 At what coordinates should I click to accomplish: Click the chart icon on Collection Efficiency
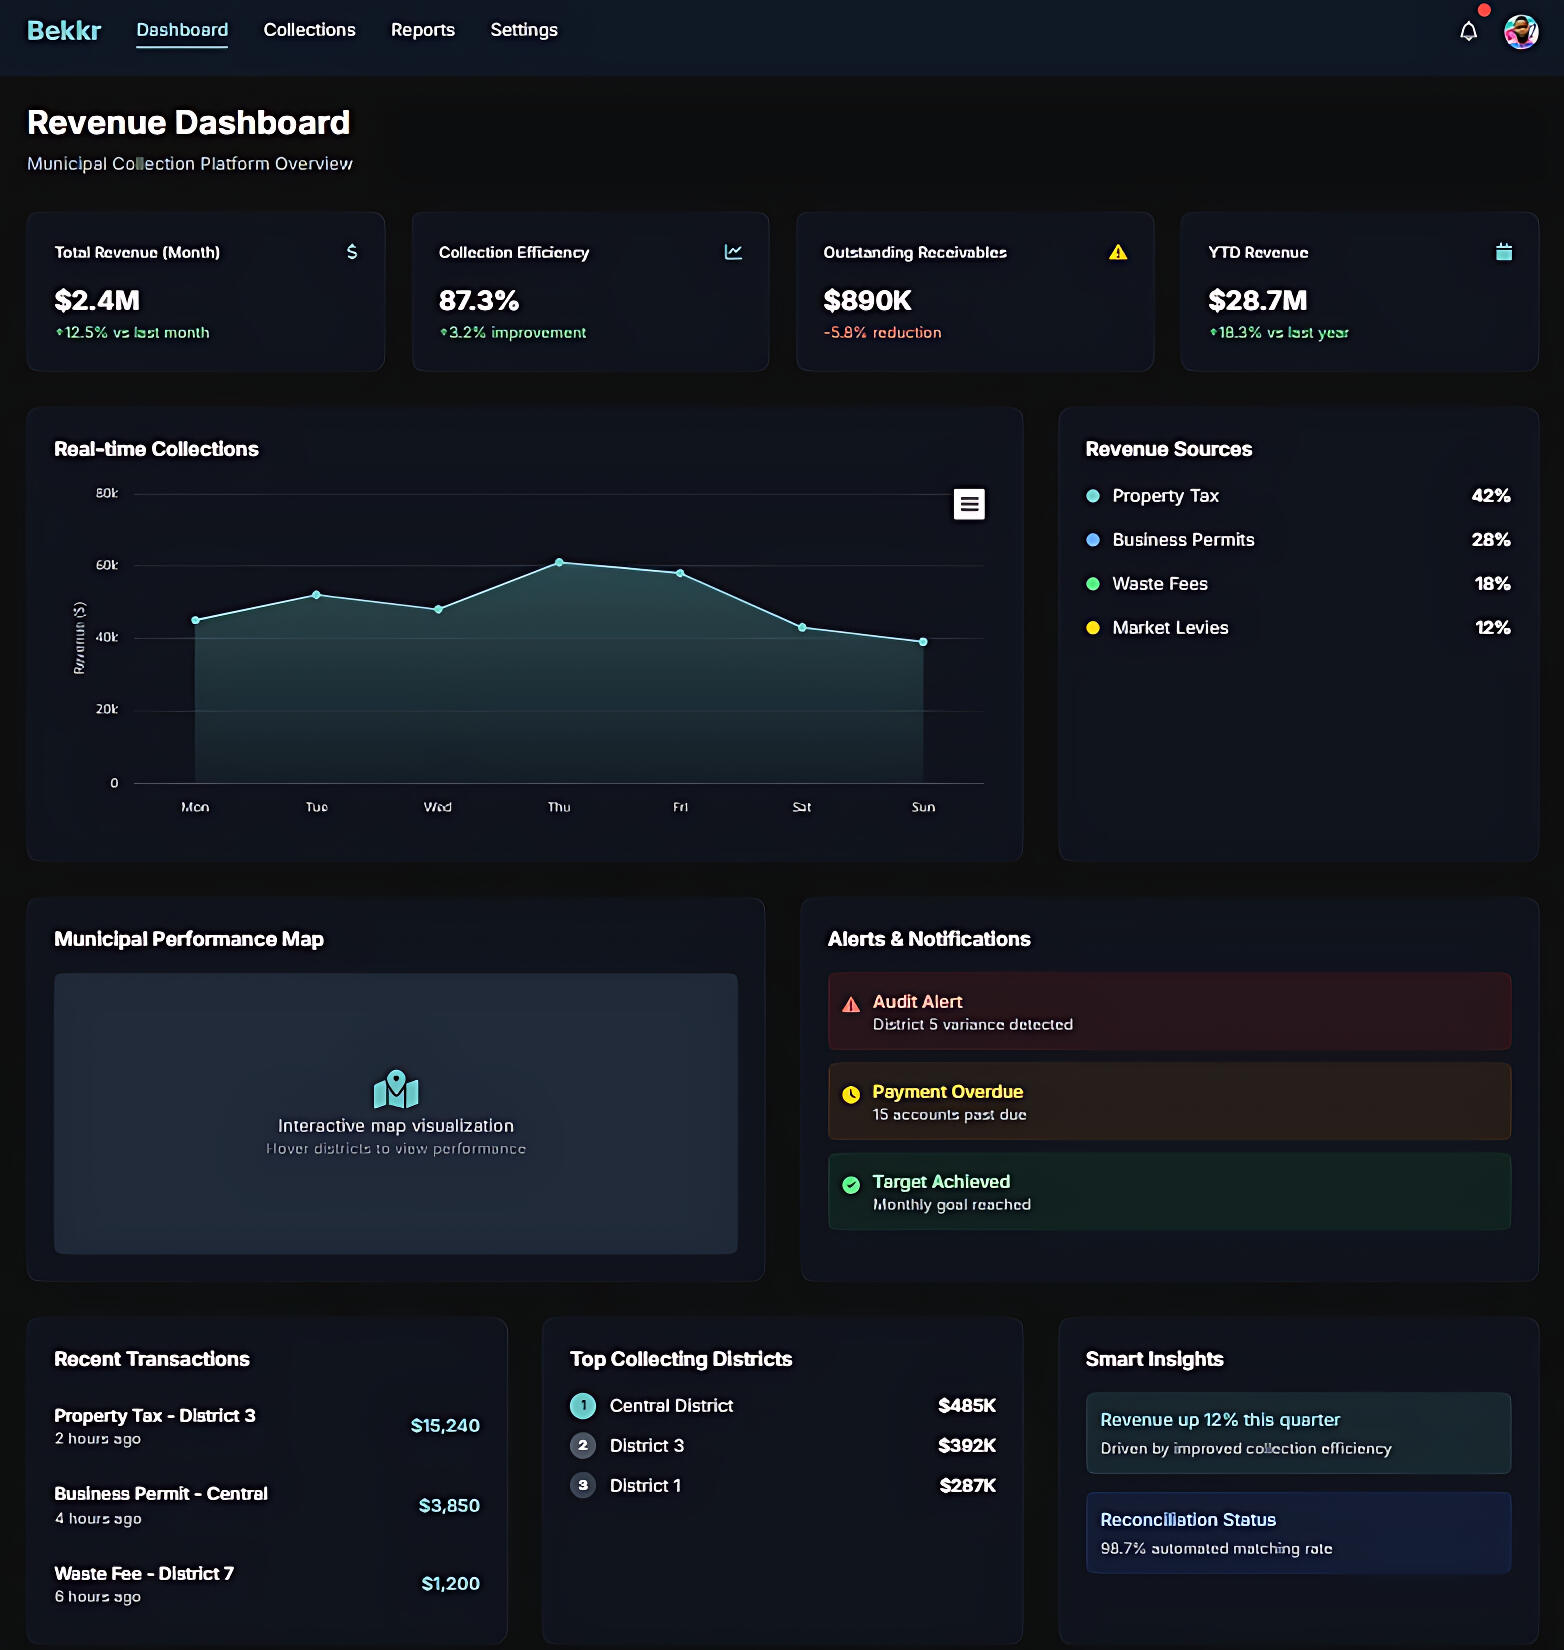733,252
